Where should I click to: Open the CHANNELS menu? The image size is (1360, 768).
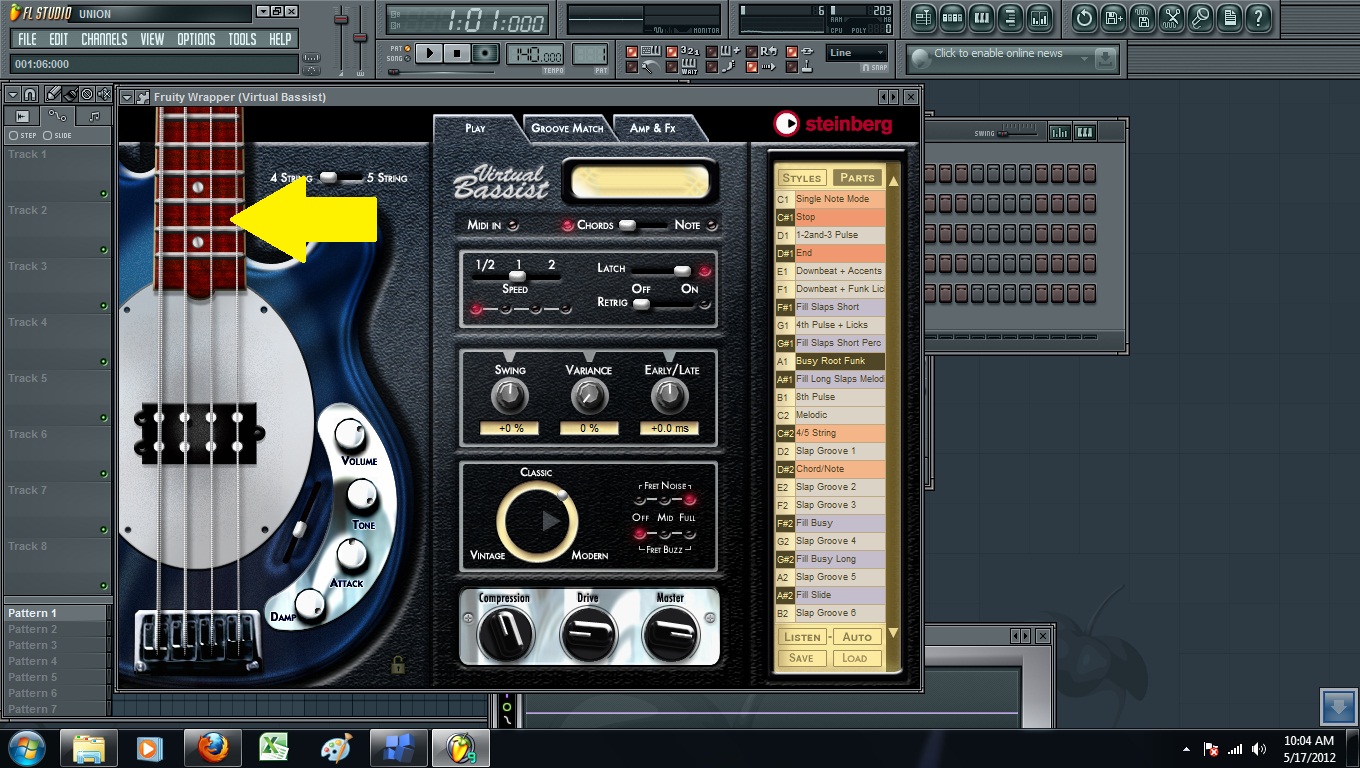pyautogui.click(x=104, y=39)
